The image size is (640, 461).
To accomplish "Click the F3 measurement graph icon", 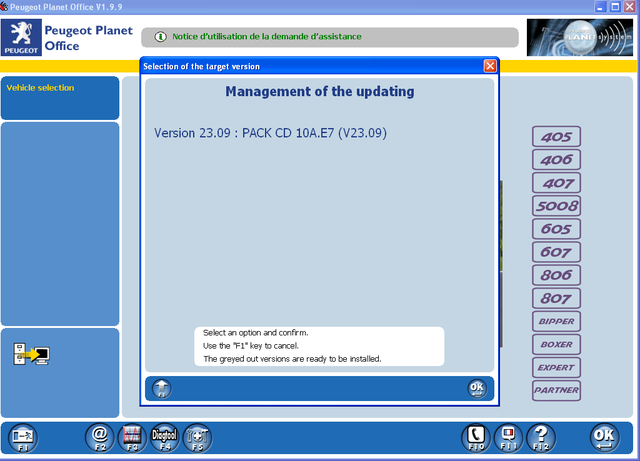I will (132, 438).
